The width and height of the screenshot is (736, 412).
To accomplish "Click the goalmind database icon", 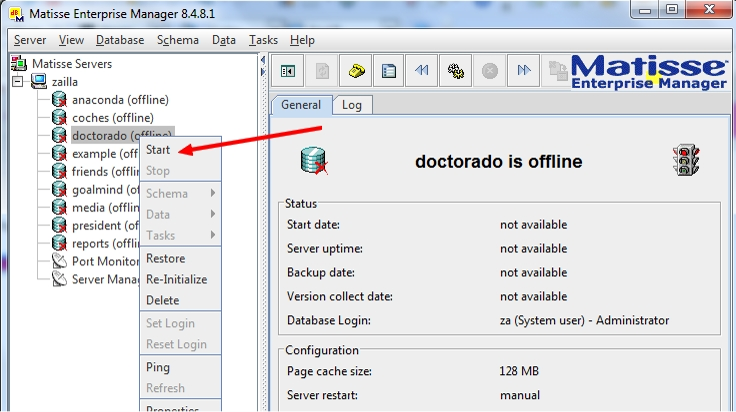I will (59, 189).
